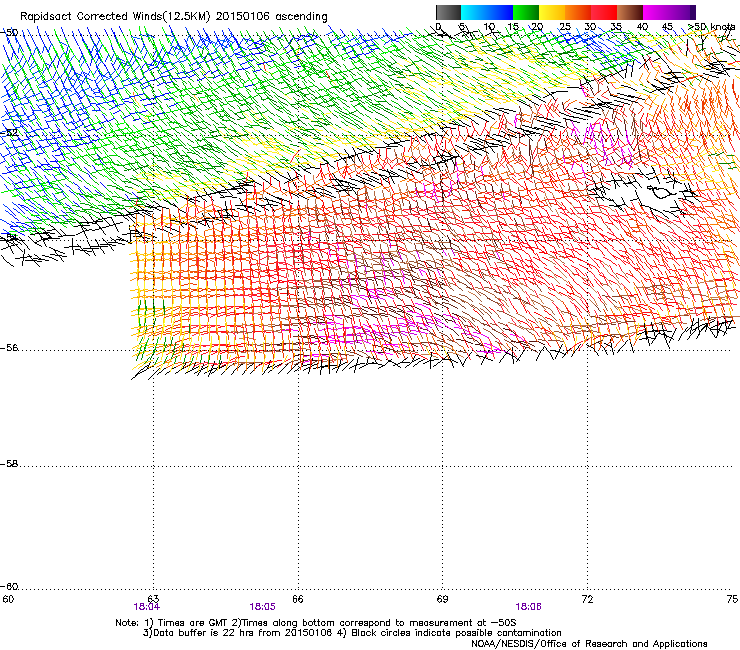
Task: Click the '-58' latitude label
Action: (x=9, y=464)
